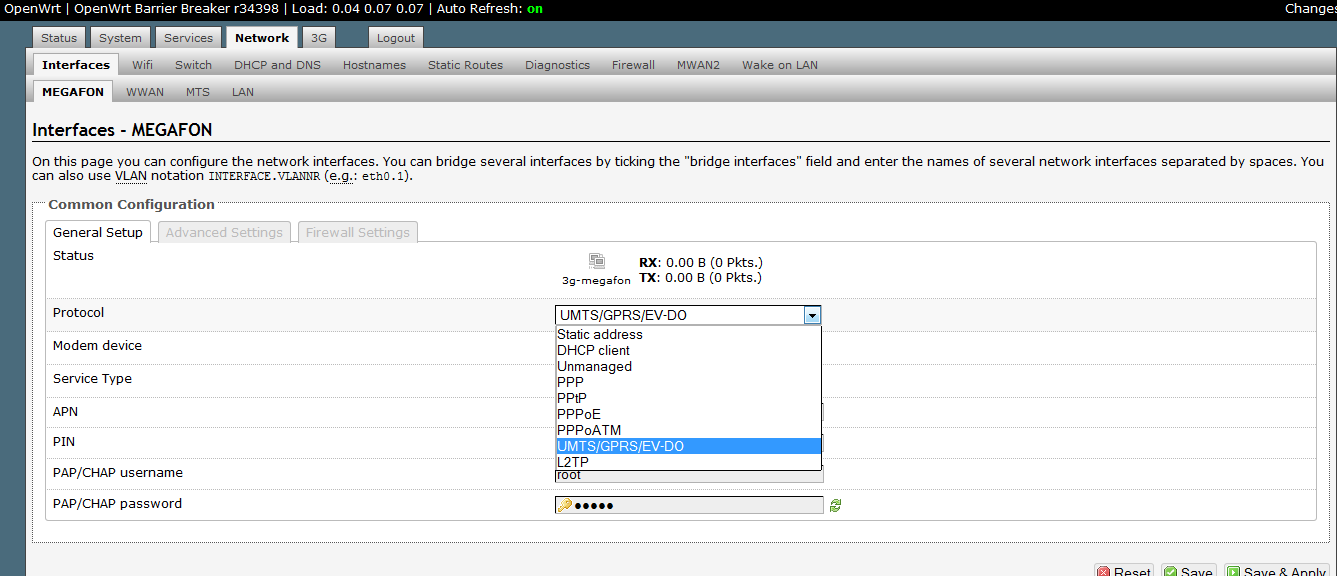1337x576 pixels.
Task: Choose DHCP client from protocol list
Action: coord(688,351)
